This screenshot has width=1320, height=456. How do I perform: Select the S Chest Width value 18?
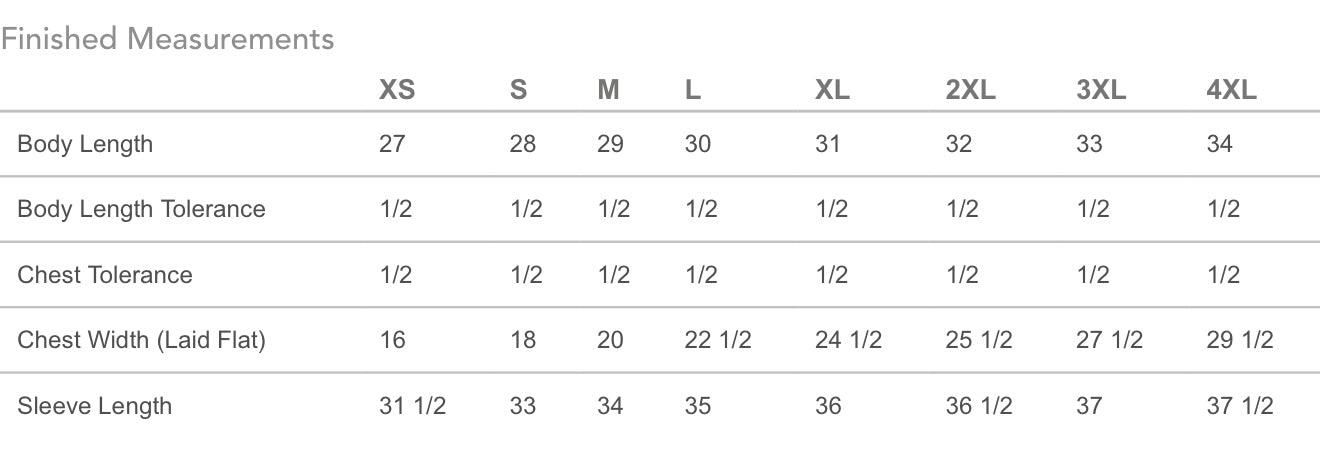pos(523,340)
